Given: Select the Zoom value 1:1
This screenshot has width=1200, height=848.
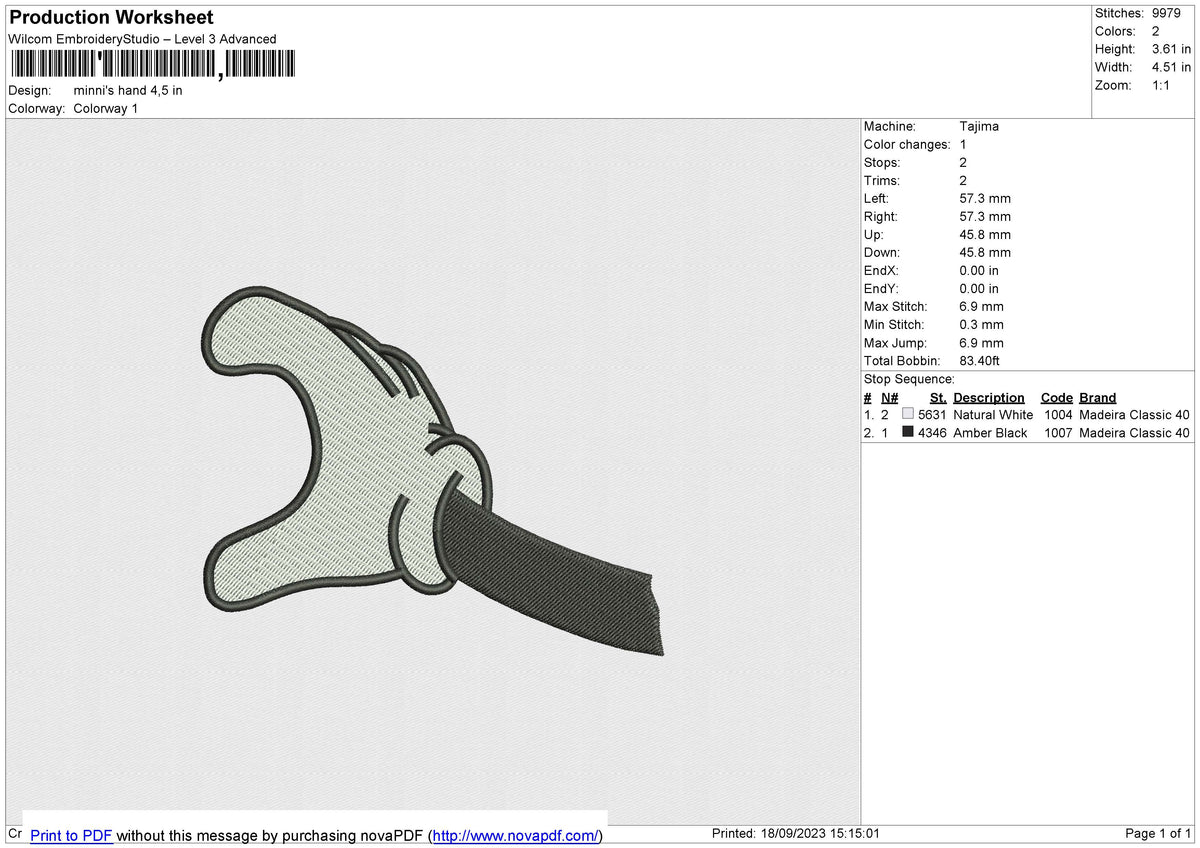Looking at the screenshot, I should pos(1163,85).
